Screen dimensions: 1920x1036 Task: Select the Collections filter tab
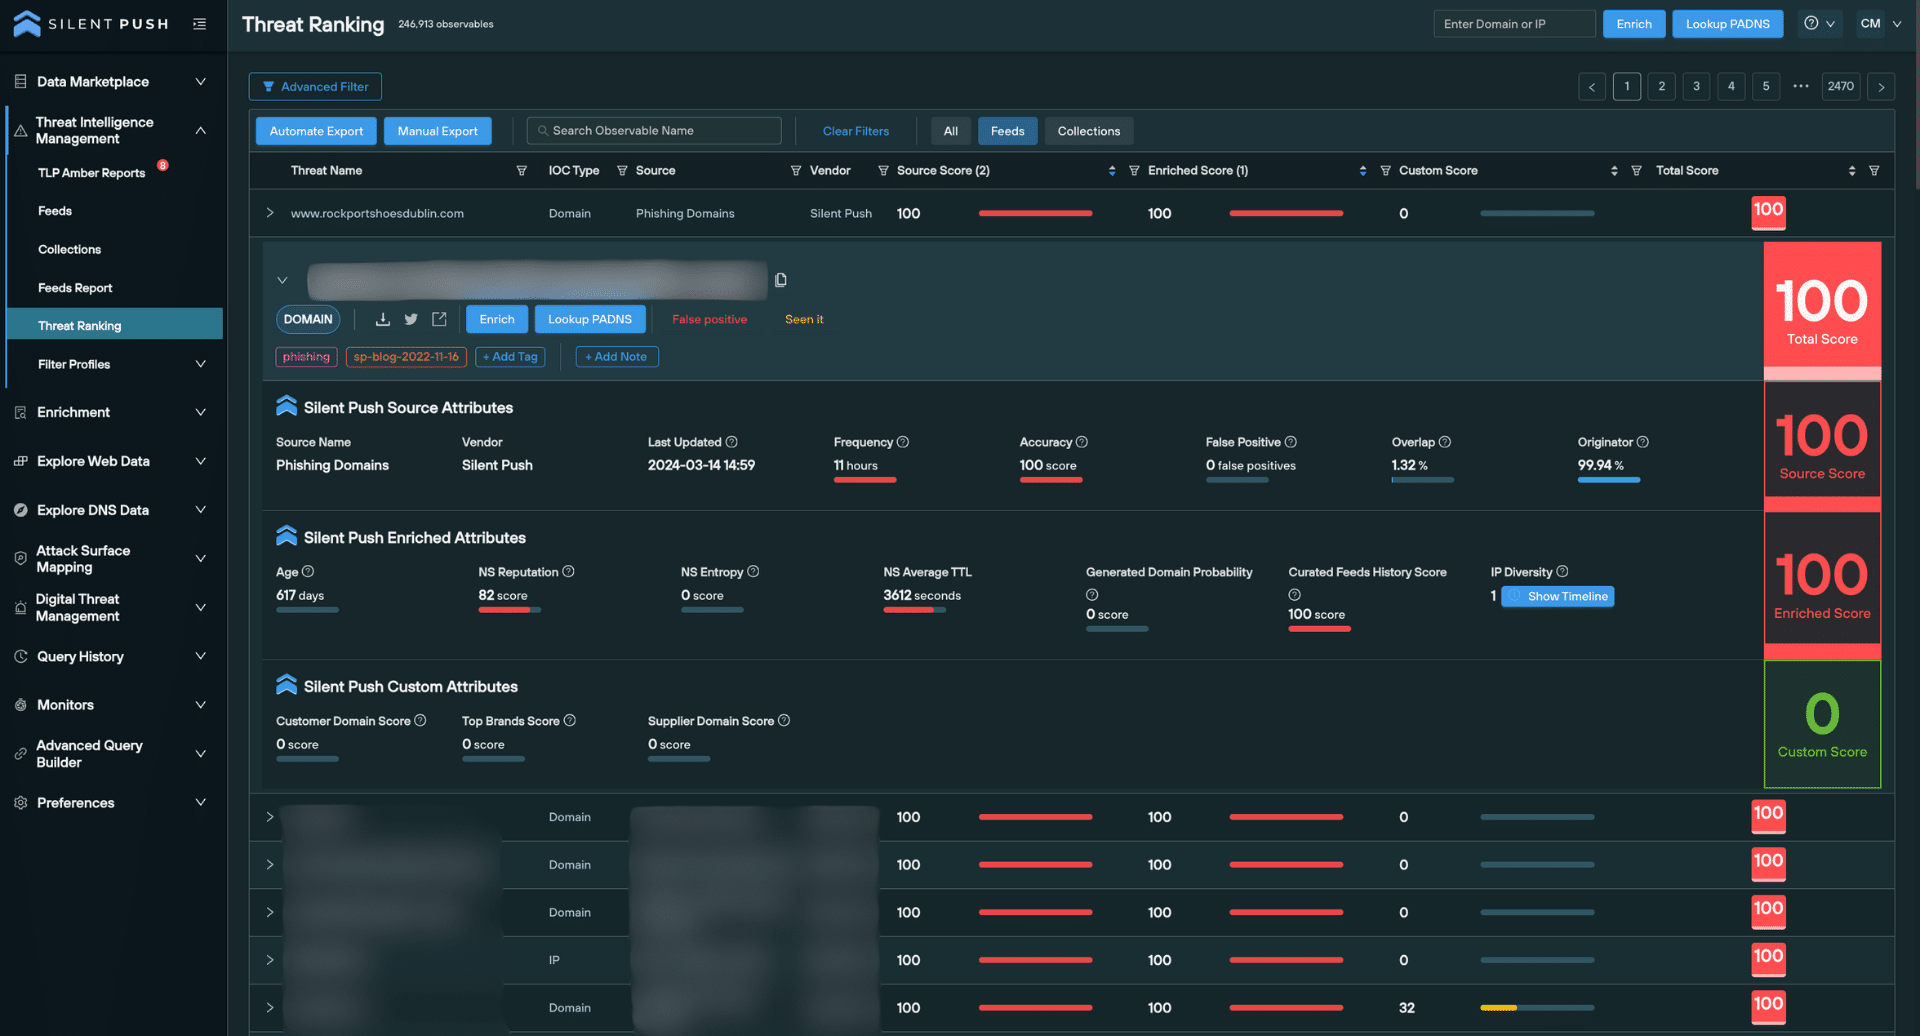tap(1089, 131)
